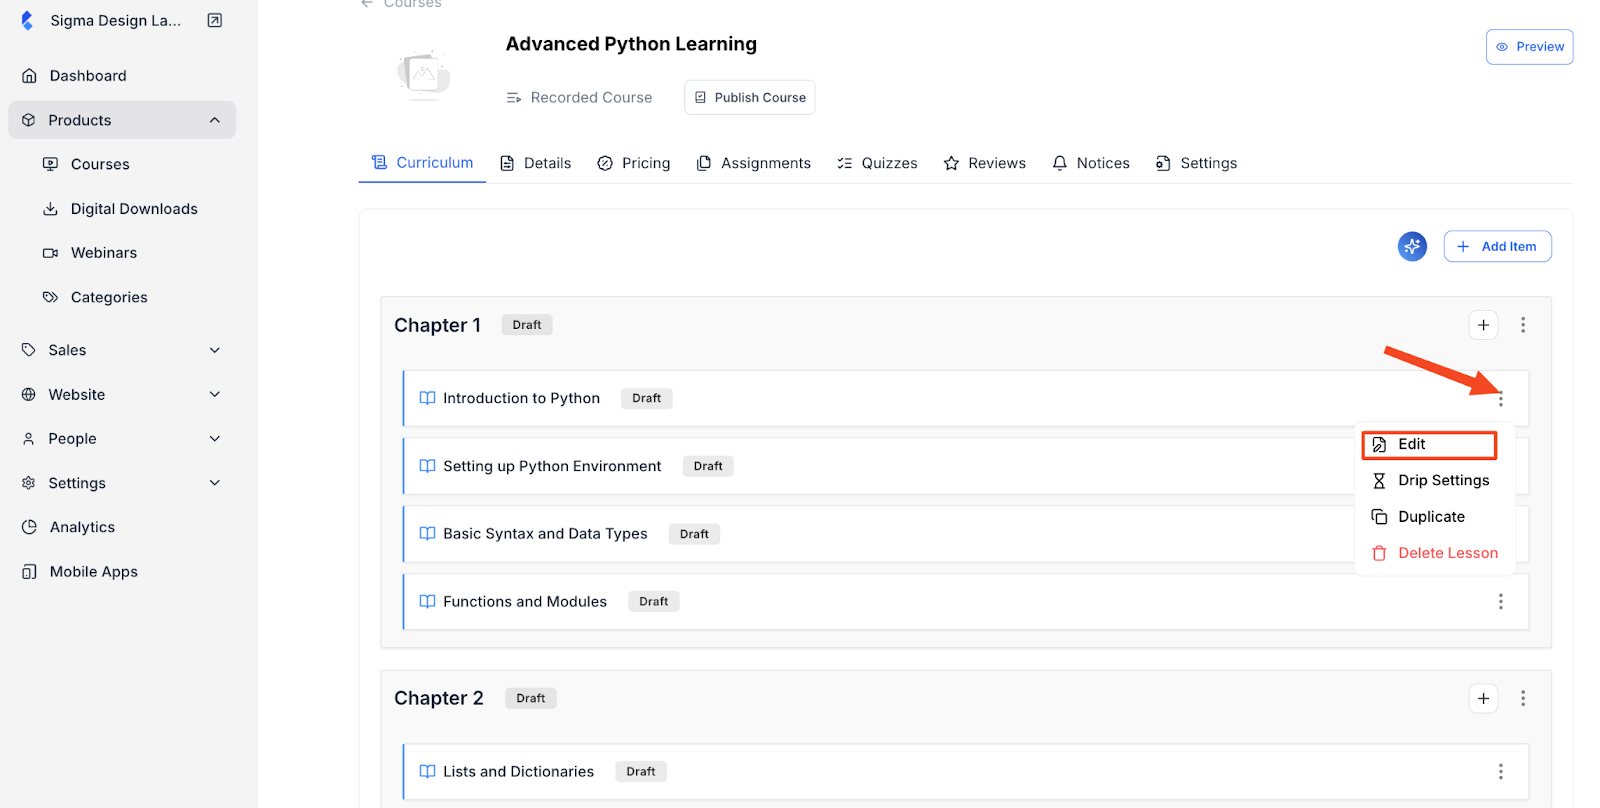Click the course thumbnail placeholder image
This screenshot has height=808, width=1600.
click(x=424, y=74)
